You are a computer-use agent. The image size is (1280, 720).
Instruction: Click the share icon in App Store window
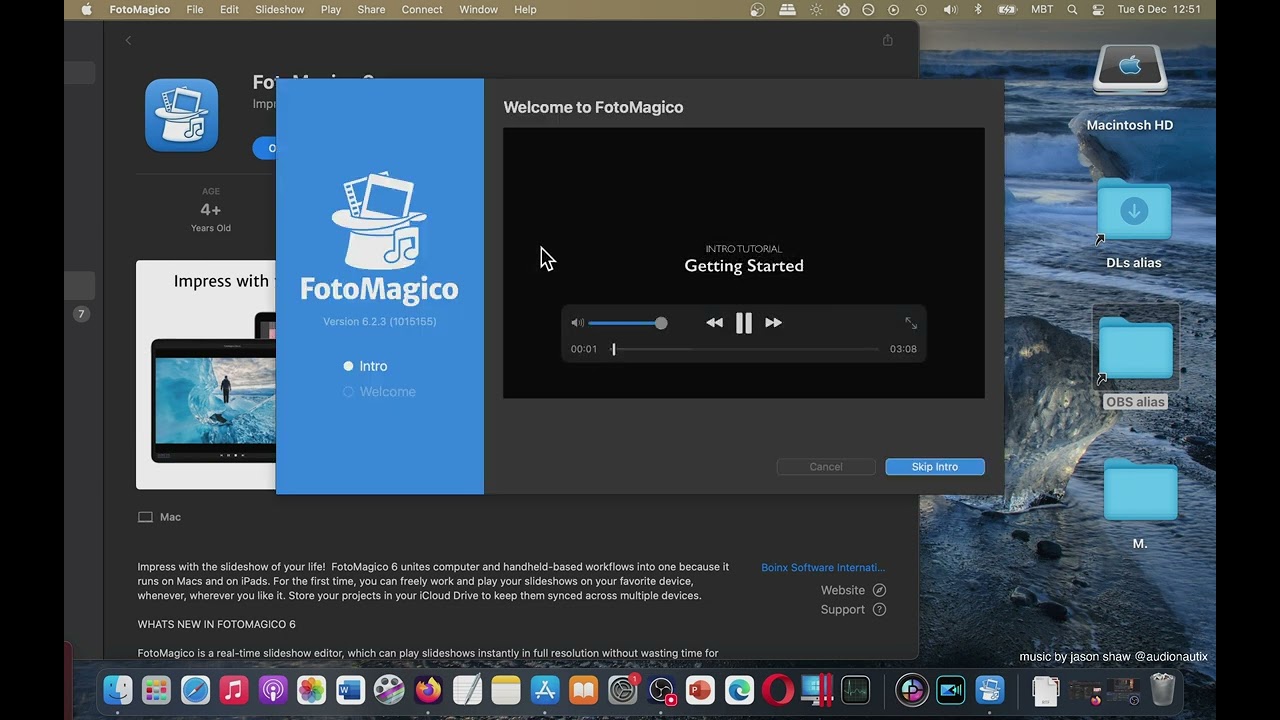coord(887,40)
